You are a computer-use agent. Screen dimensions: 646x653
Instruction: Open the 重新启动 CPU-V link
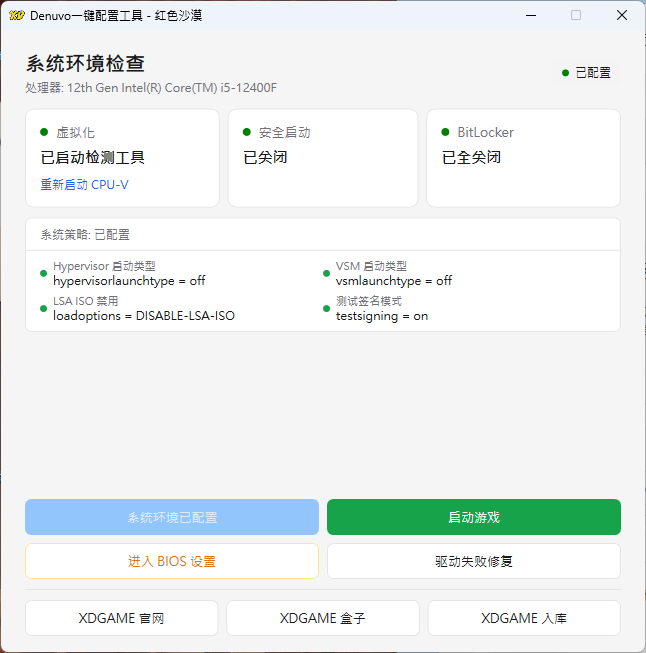[x=84, y=185]
